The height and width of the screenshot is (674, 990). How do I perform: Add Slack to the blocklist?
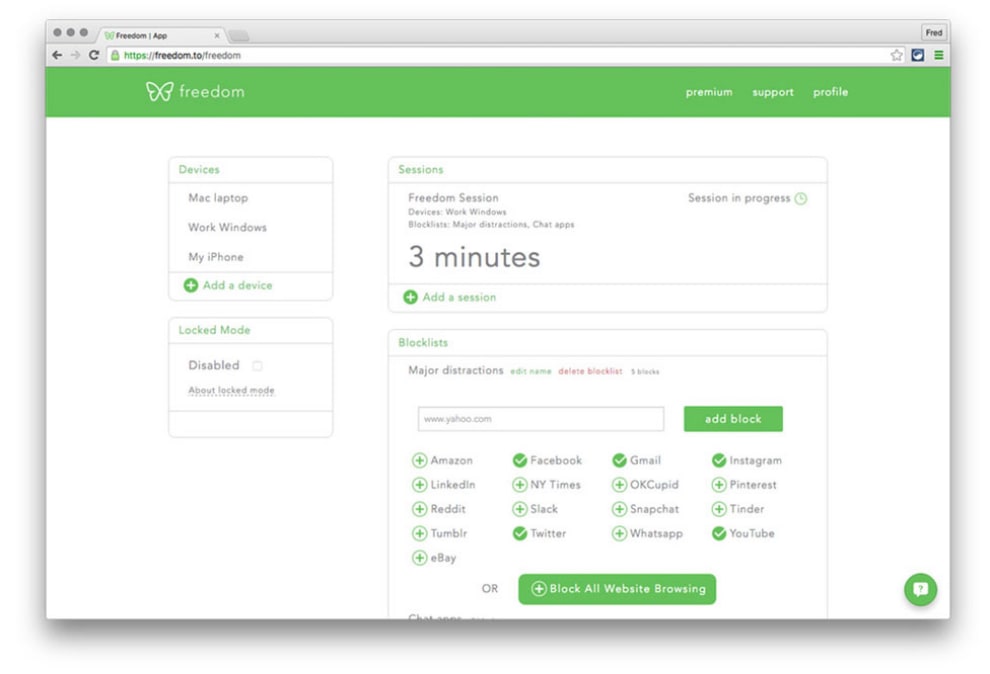(x=520, y=509)
